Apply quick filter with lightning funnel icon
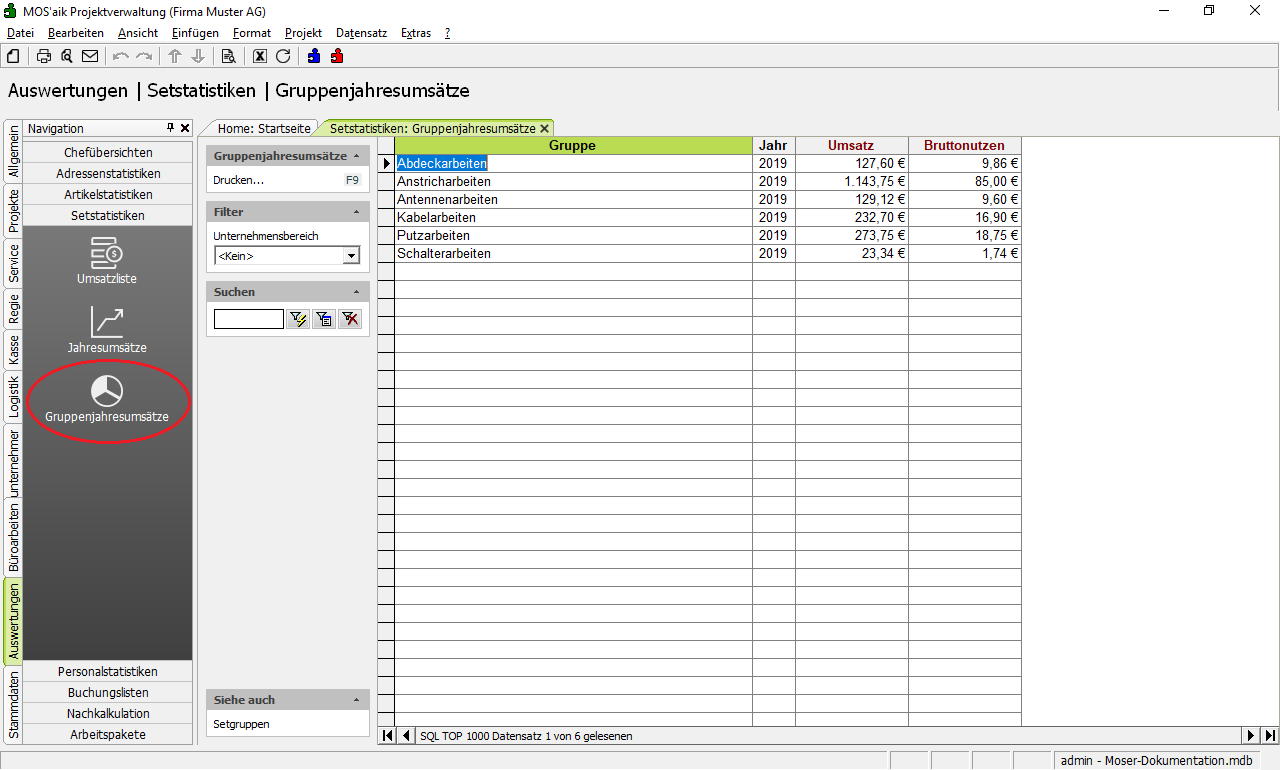The image size is (1280, 770). (x=298, y=319)
